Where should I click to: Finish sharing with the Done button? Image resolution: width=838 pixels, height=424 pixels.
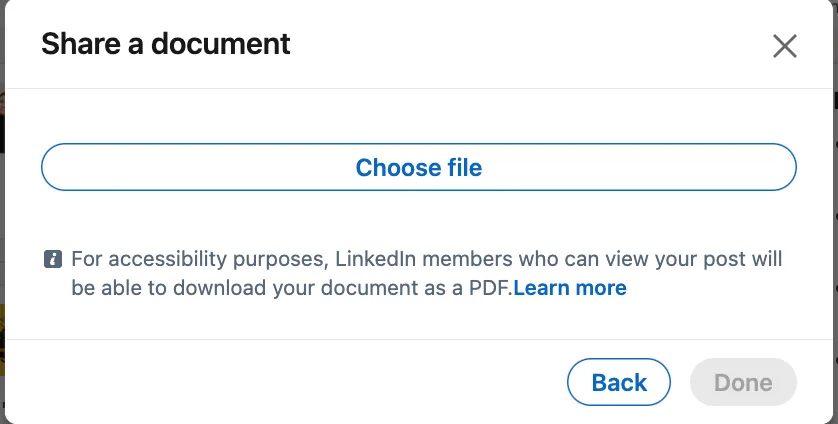tap(743, 382)
